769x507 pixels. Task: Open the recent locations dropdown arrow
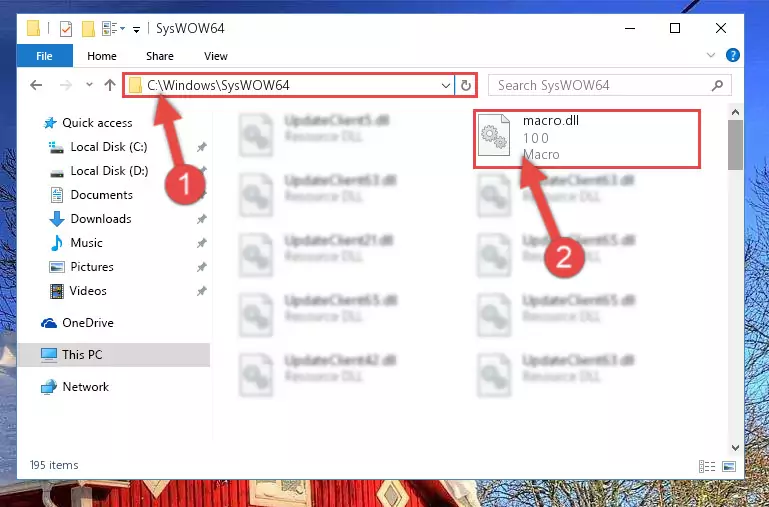pos(89,85)
